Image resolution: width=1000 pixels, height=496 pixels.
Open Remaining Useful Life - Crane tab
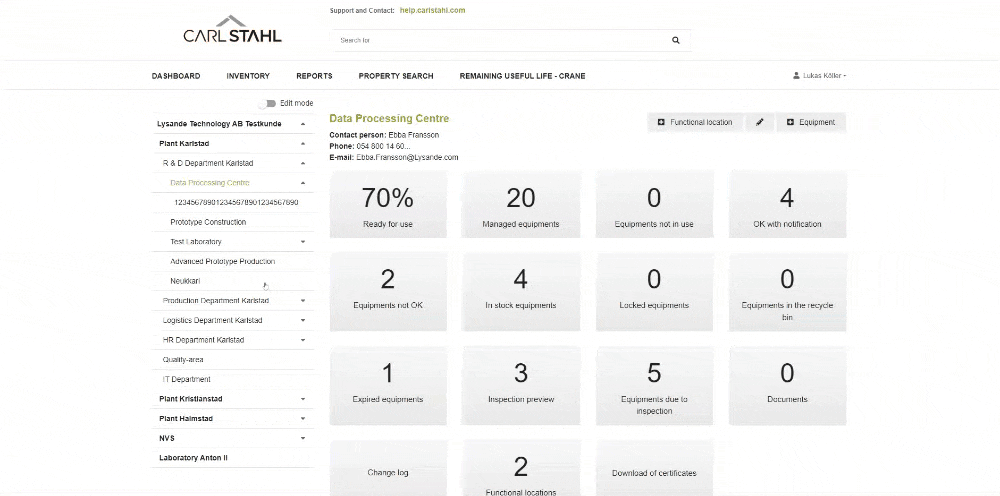pos(522,76)
